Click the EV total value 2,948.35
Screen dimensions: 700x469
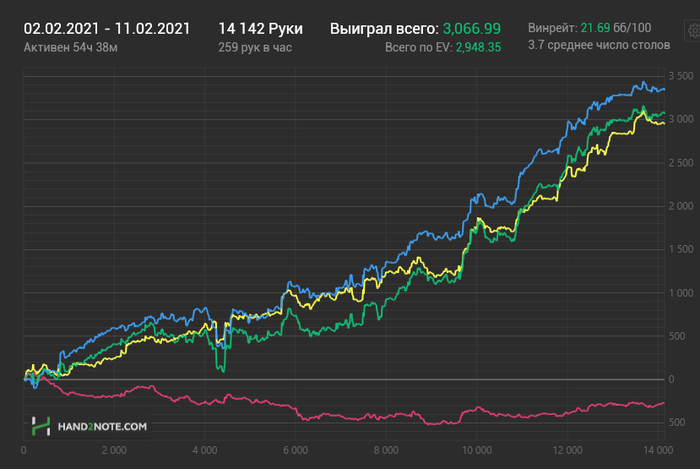[478, 47]
